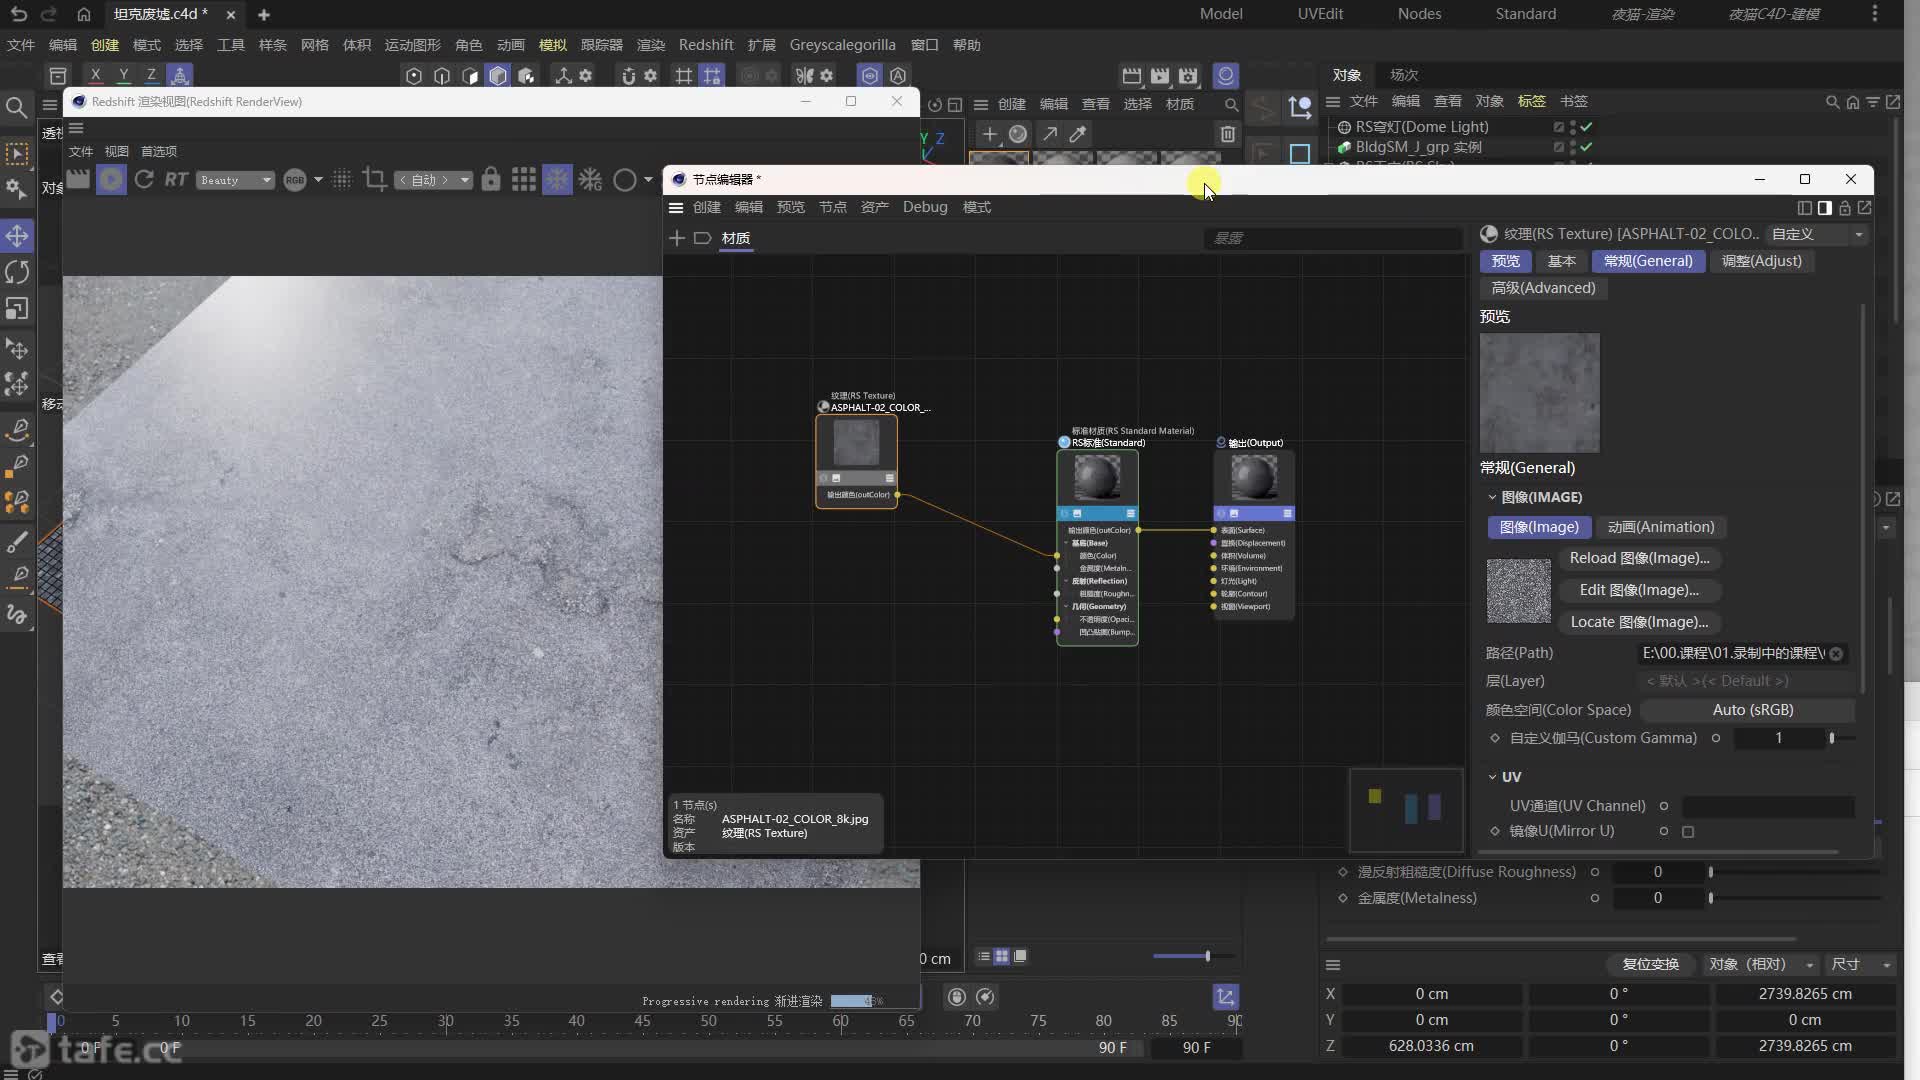Screen dimensions: 1920x1080
Task: Click the refresh render icon in RenderView
Action: (144, 179)
